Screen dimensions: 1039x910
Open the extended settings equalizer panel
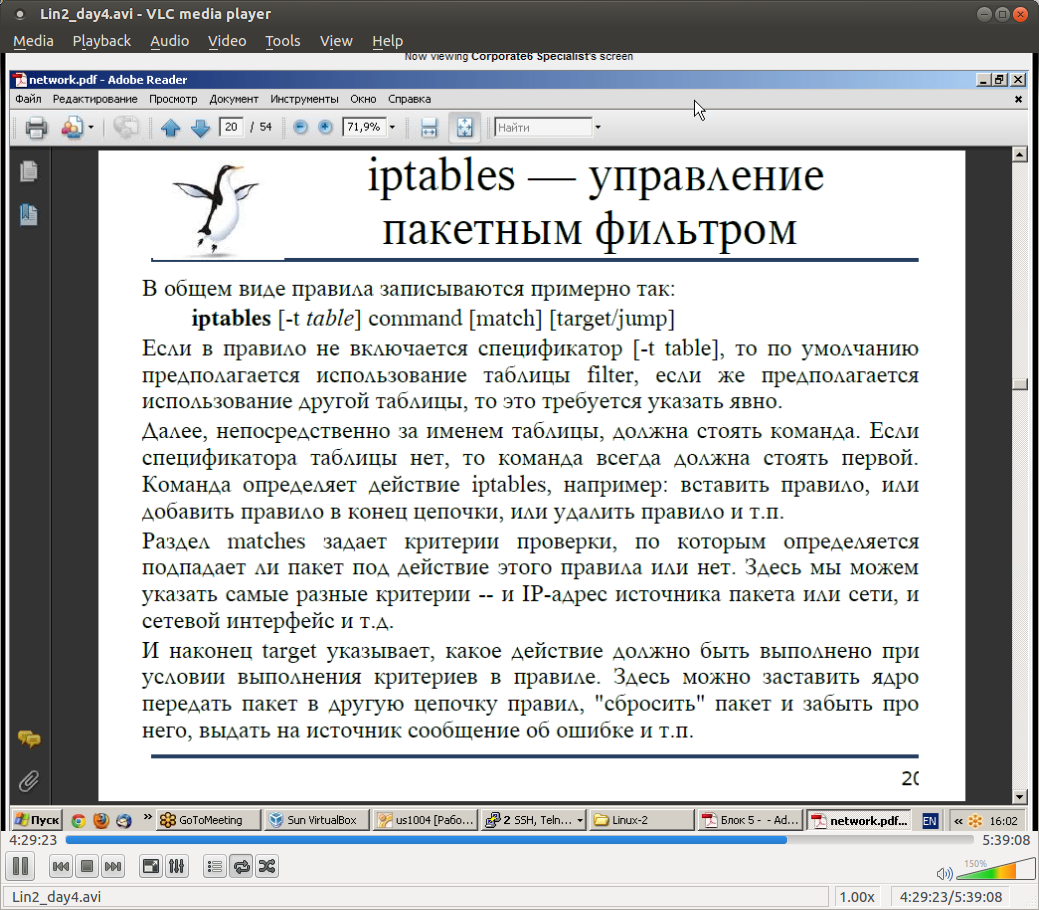click(176, 866)
